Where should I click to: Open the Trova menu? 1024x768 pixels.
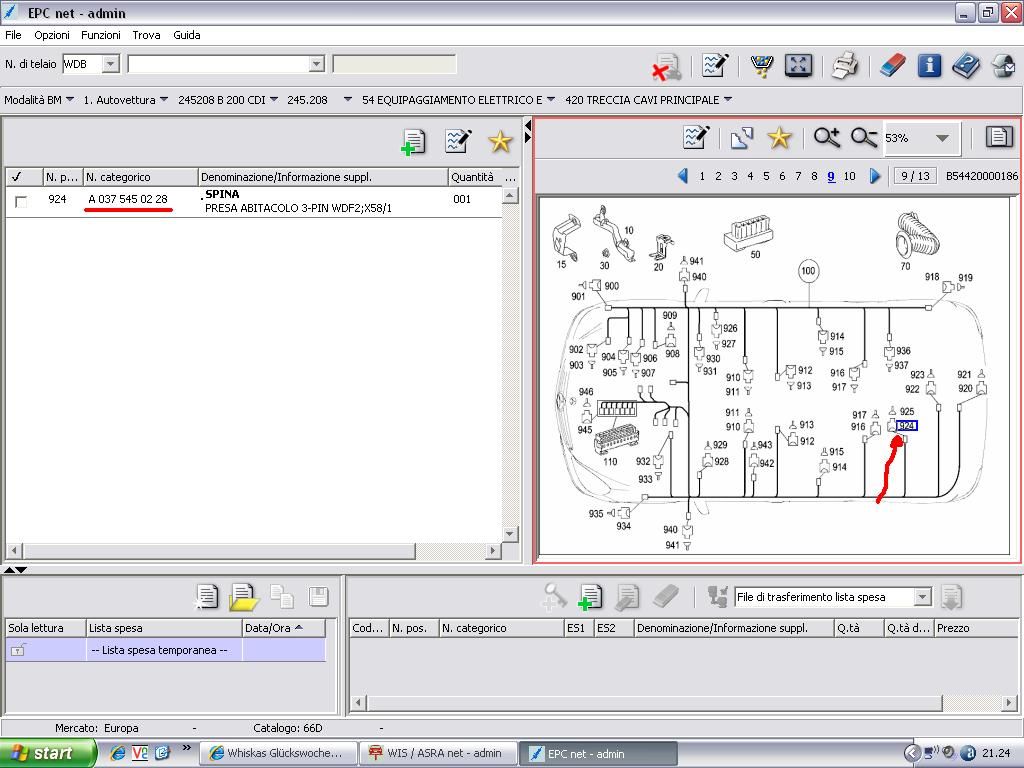146,35
